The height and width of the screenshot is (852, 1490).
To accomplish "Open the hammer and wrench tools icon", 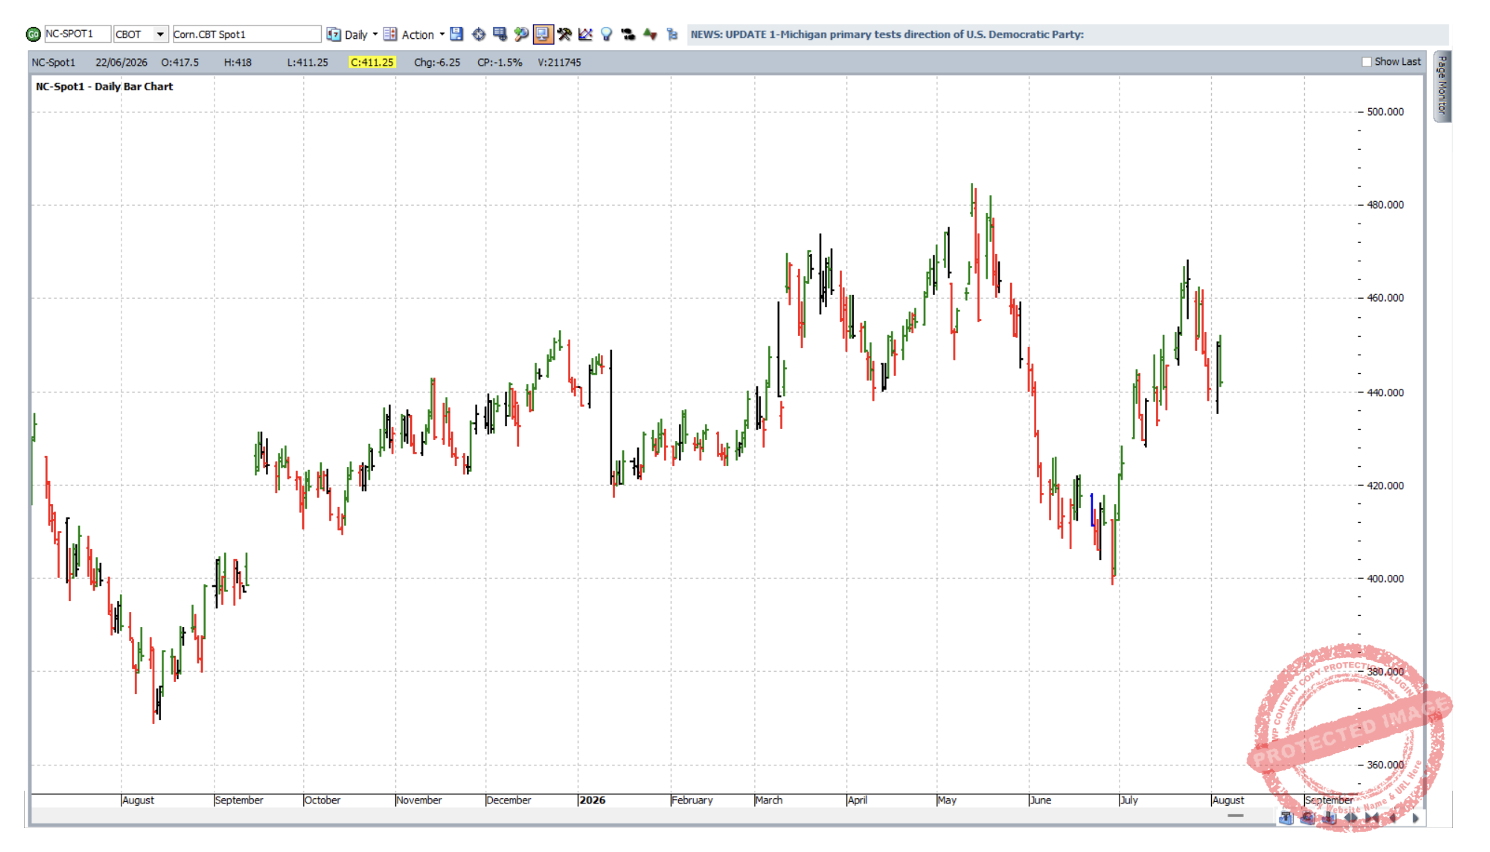I will [565, 34].
